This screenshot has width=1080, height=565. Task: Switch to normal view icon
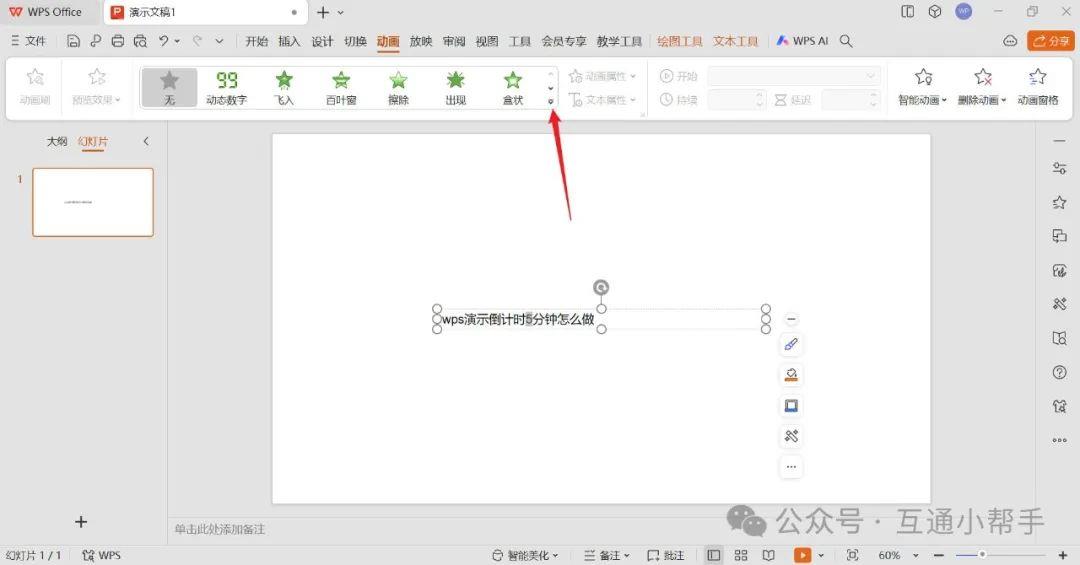[714, 555]
